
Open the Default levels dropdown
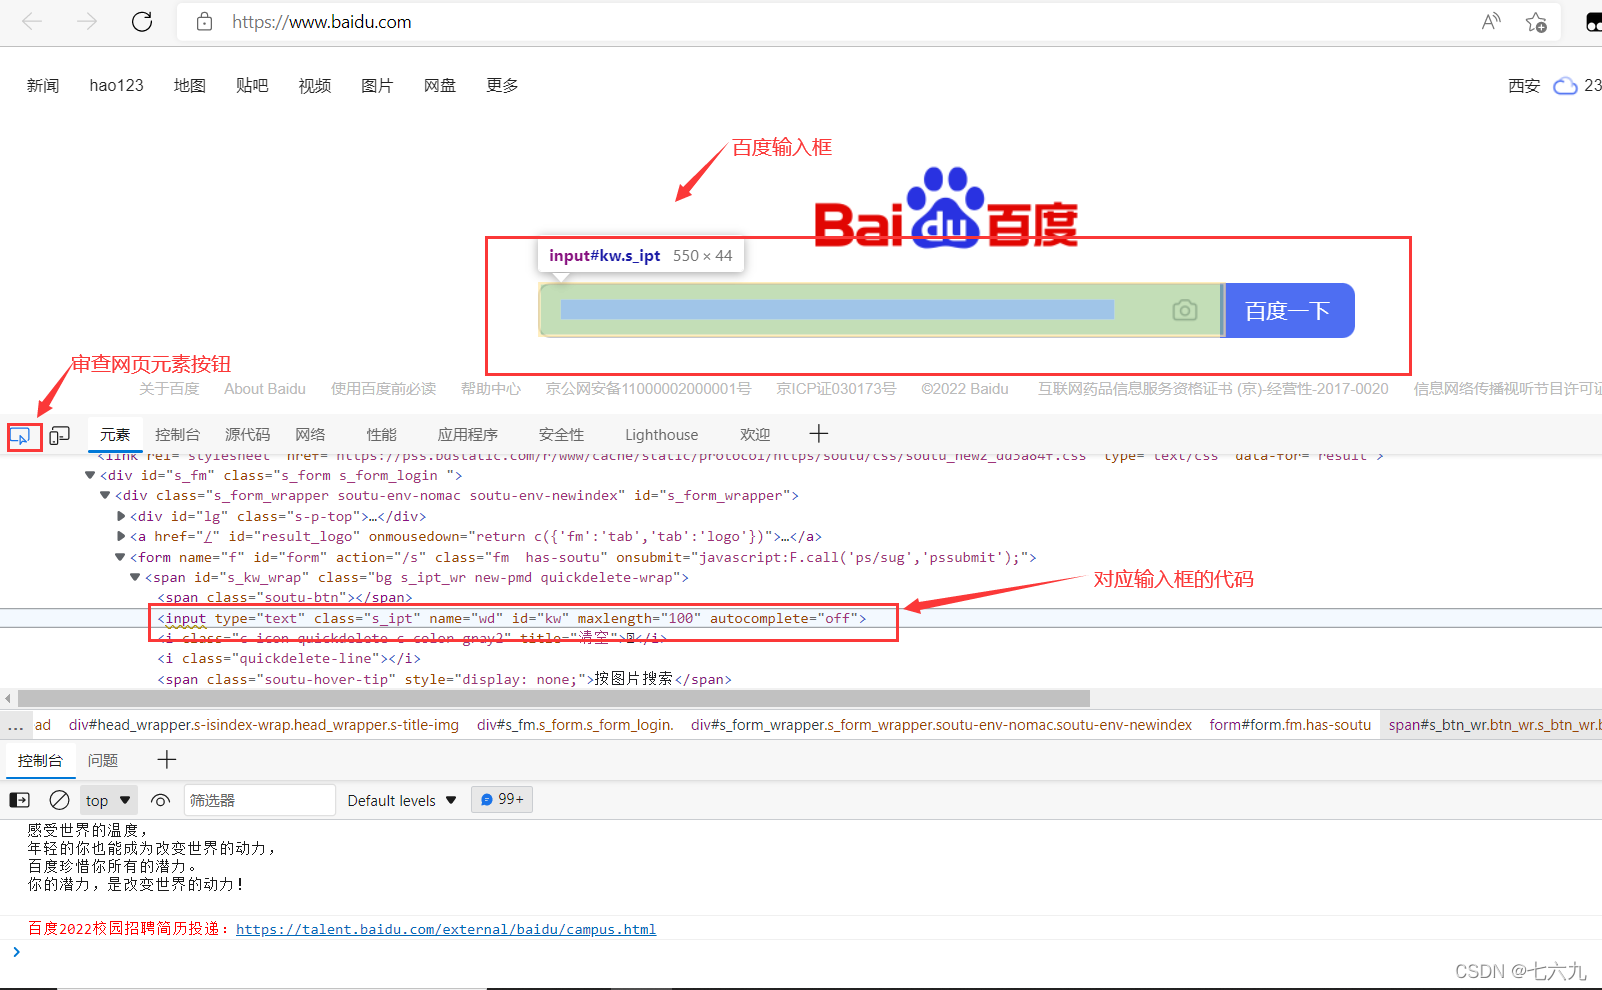click(x=402, y=800)
